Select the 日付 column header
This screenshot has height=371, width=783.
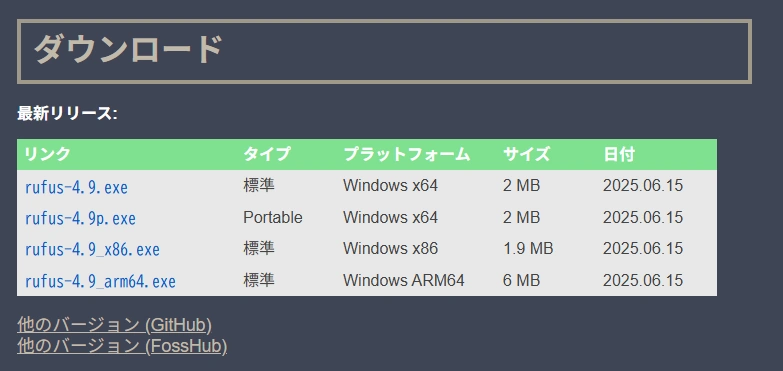[x=618, y=154]
